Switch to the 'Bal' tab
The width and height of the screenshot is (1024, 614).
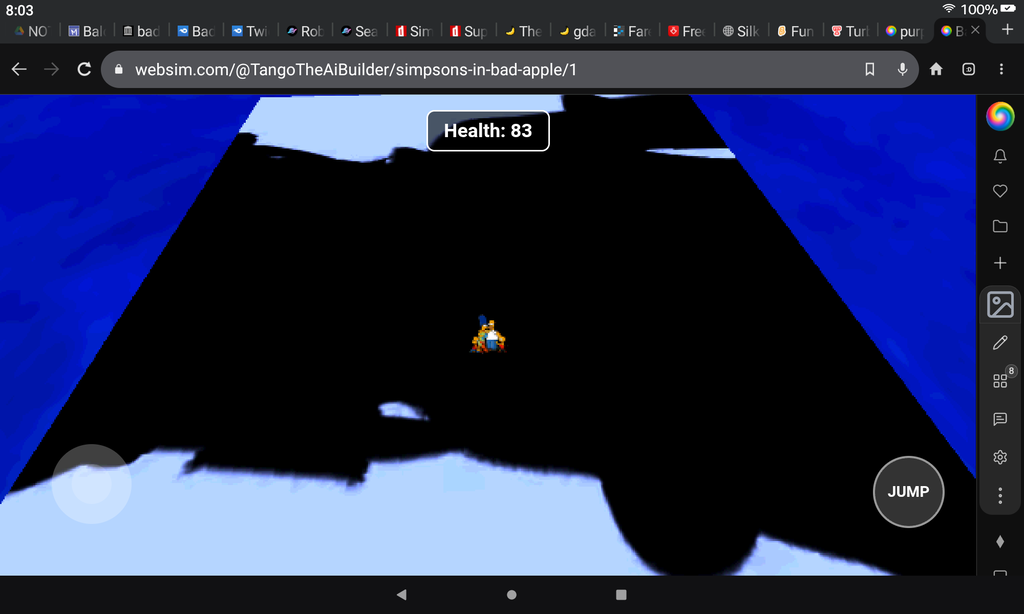coord(87,31)
